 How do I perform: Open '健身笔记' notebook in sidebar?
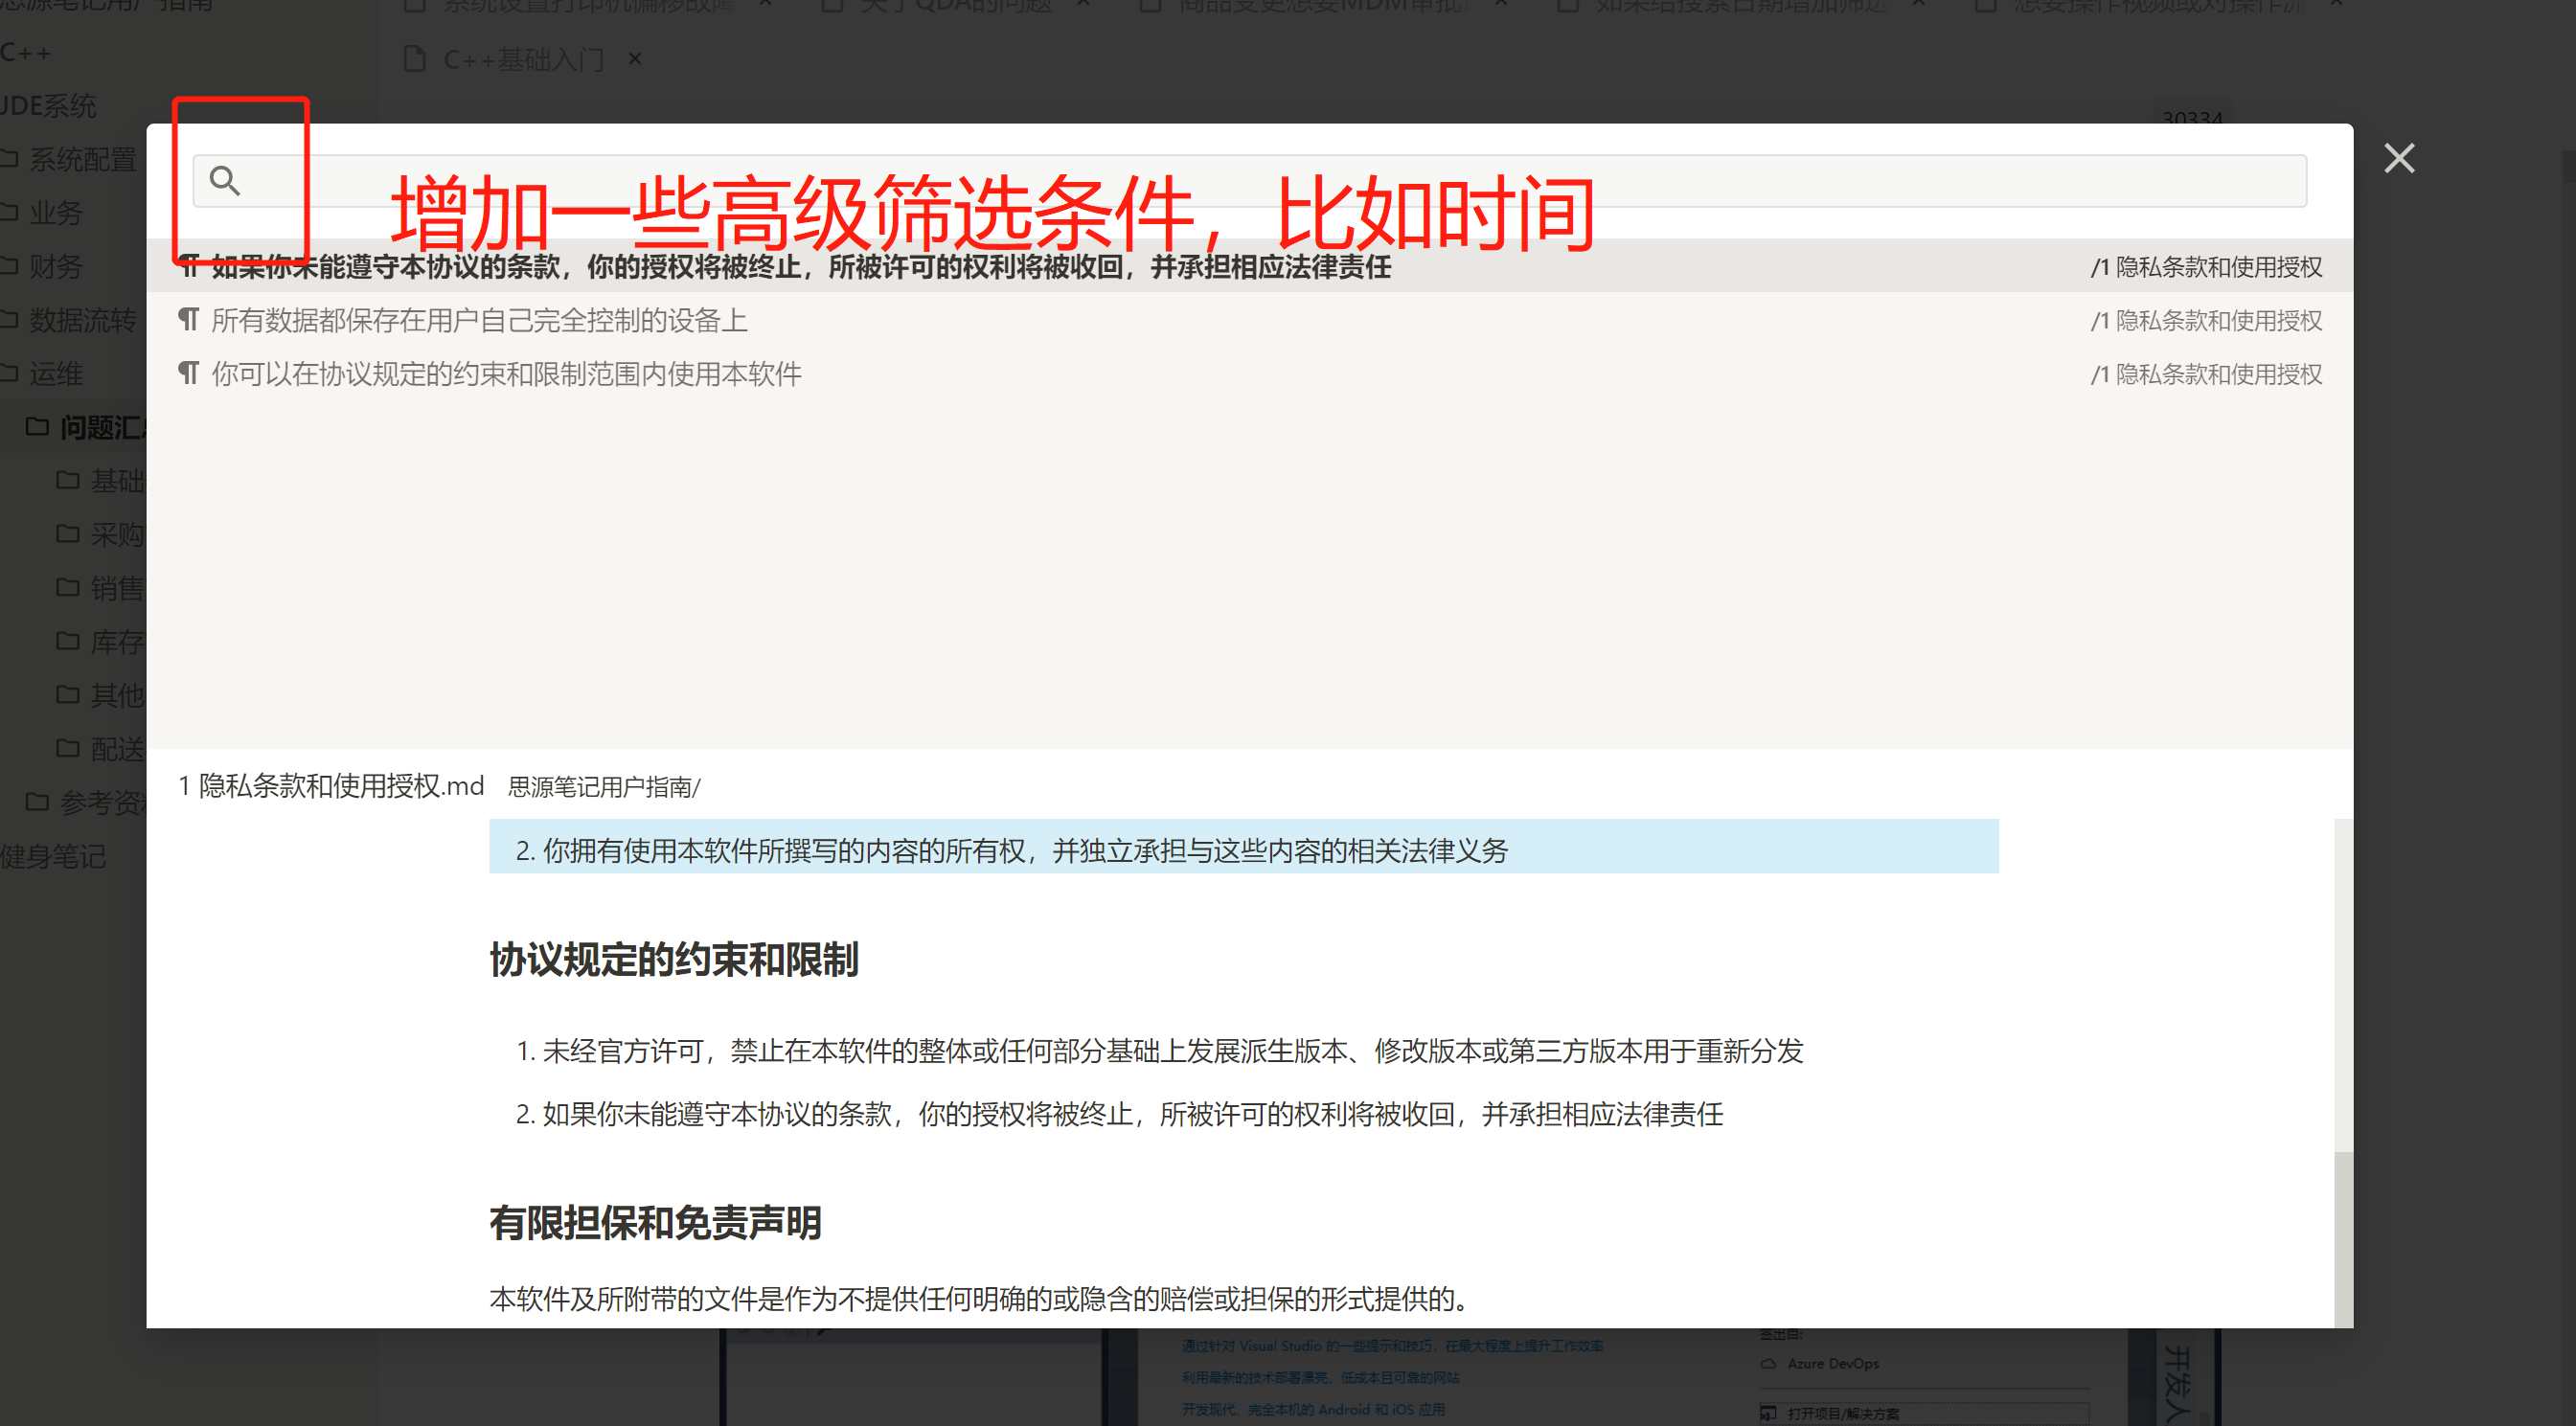click(x=52, y=856)
